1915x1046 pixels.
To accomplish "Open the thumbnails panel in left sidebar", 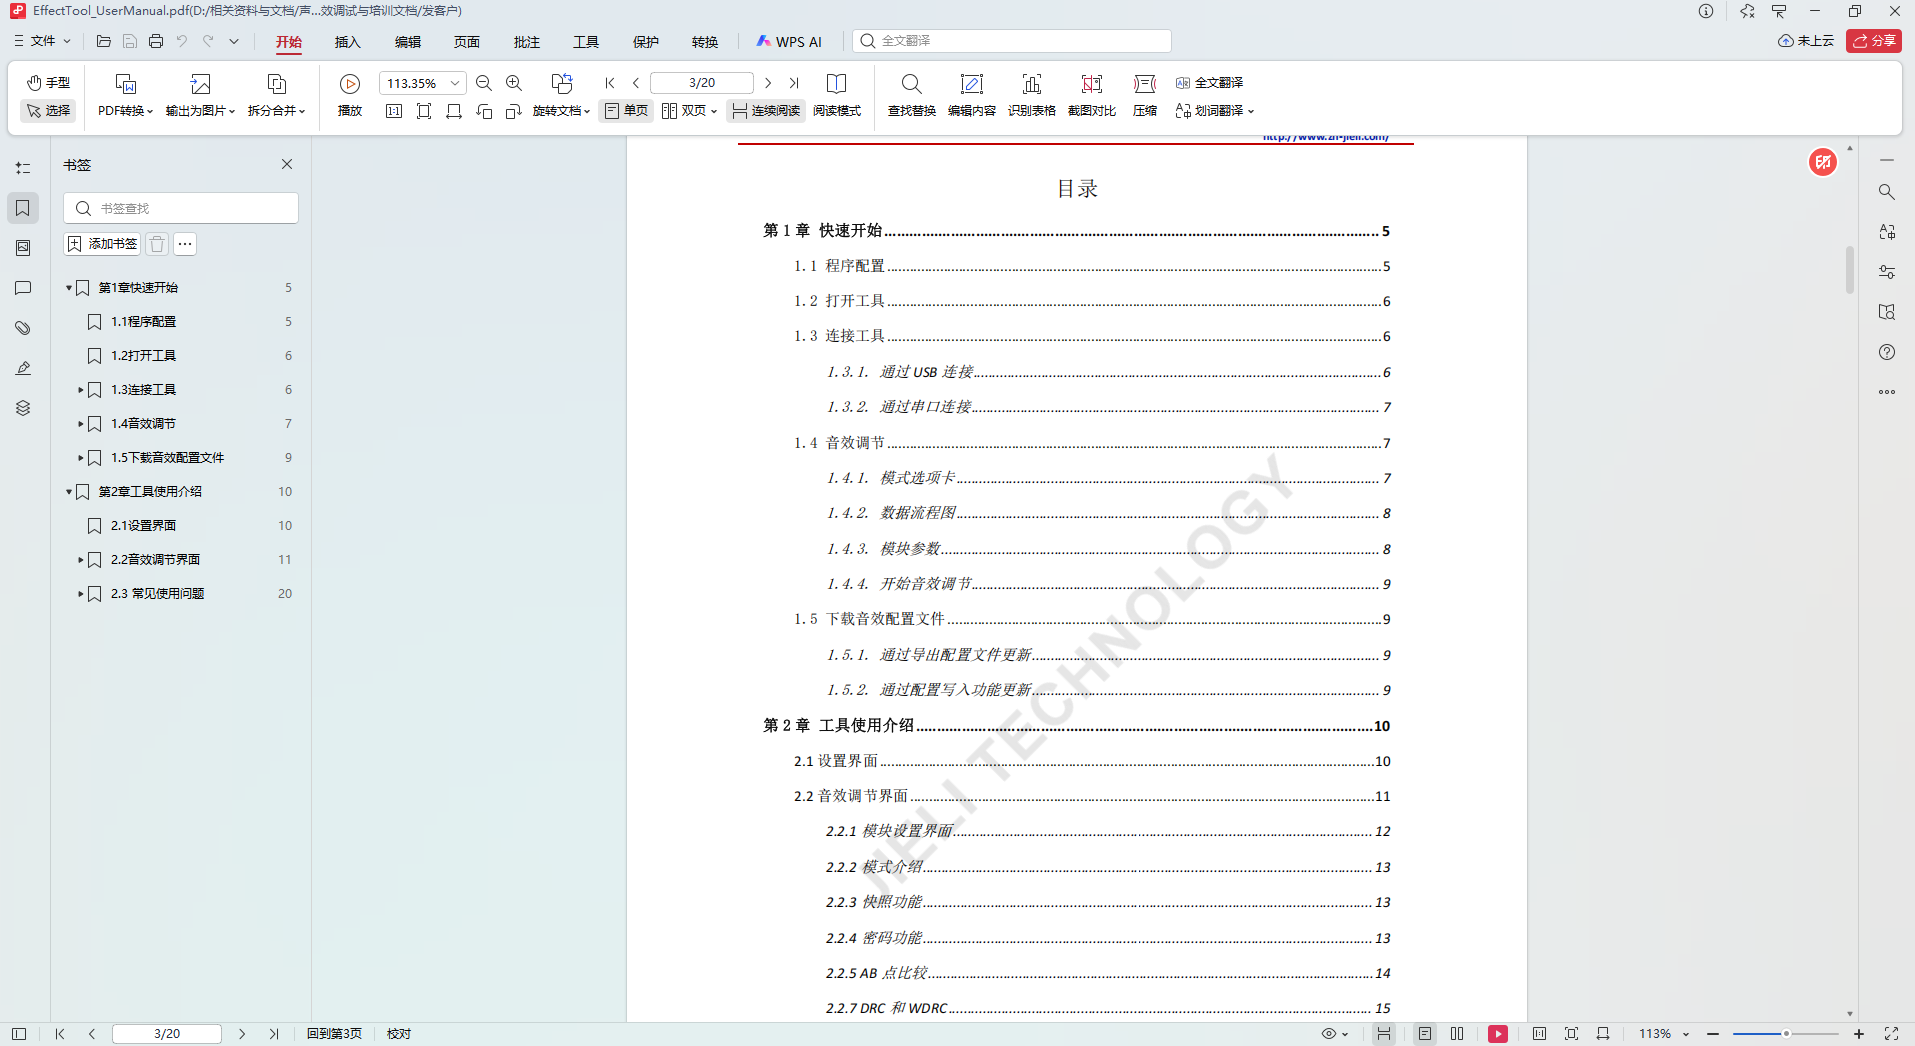I will (x=23, y=248).
